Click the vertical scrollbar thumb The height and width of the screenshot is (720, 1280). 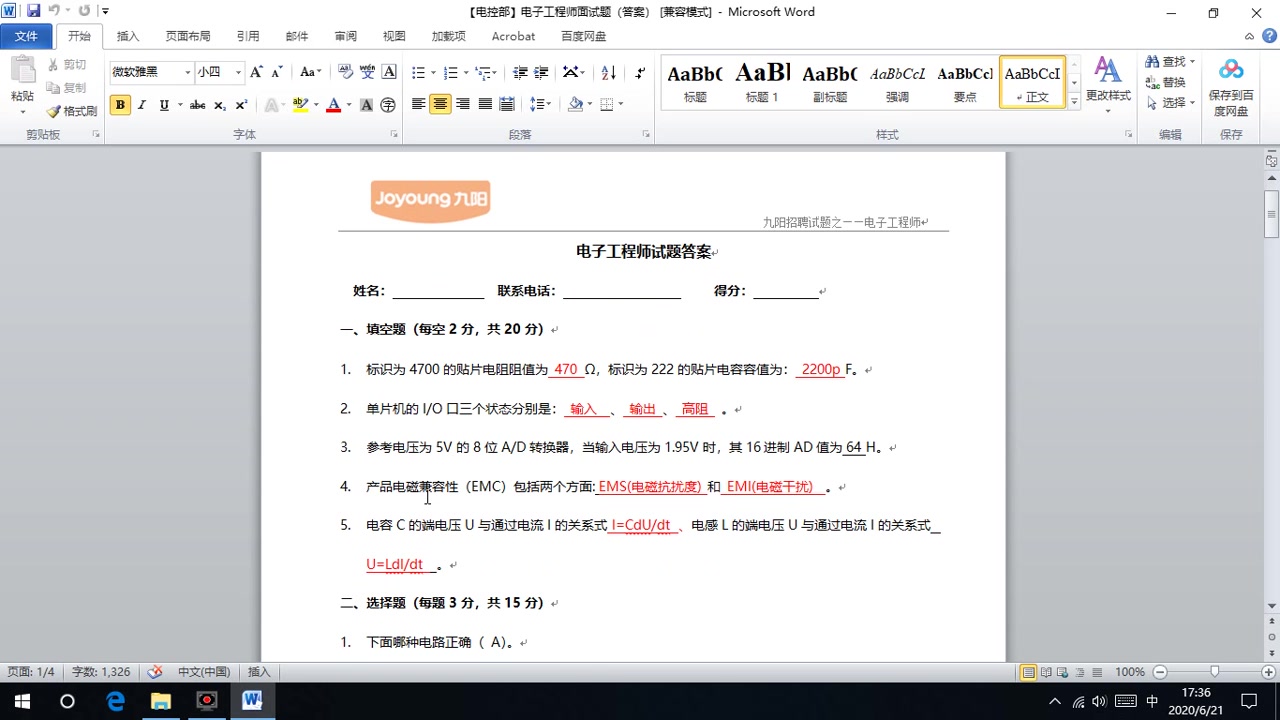(1271, 212)
